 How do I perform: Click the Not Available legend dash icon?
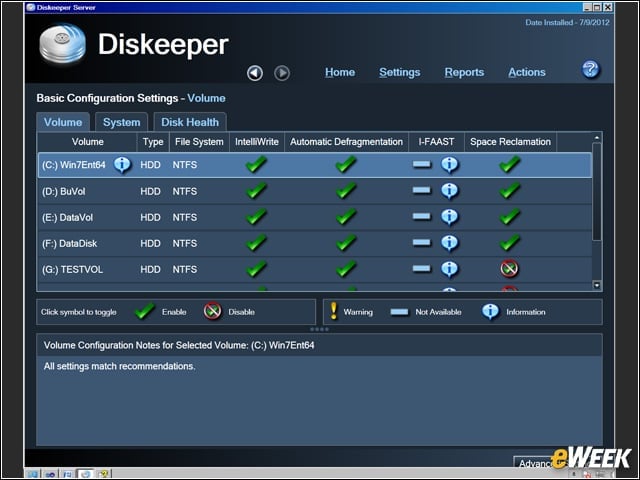(x=399, y=312)
